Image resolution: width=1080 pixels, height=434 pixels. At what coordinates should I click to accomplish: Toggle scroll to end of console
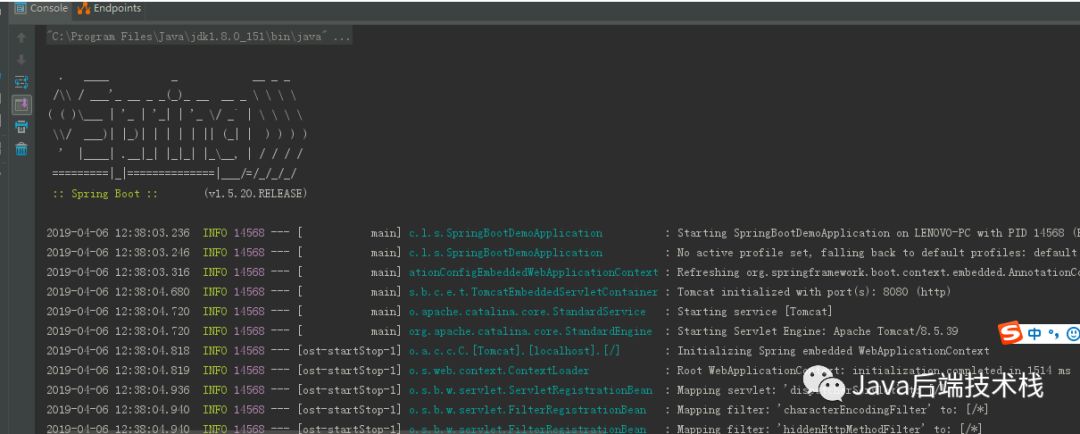pos(21,105)
